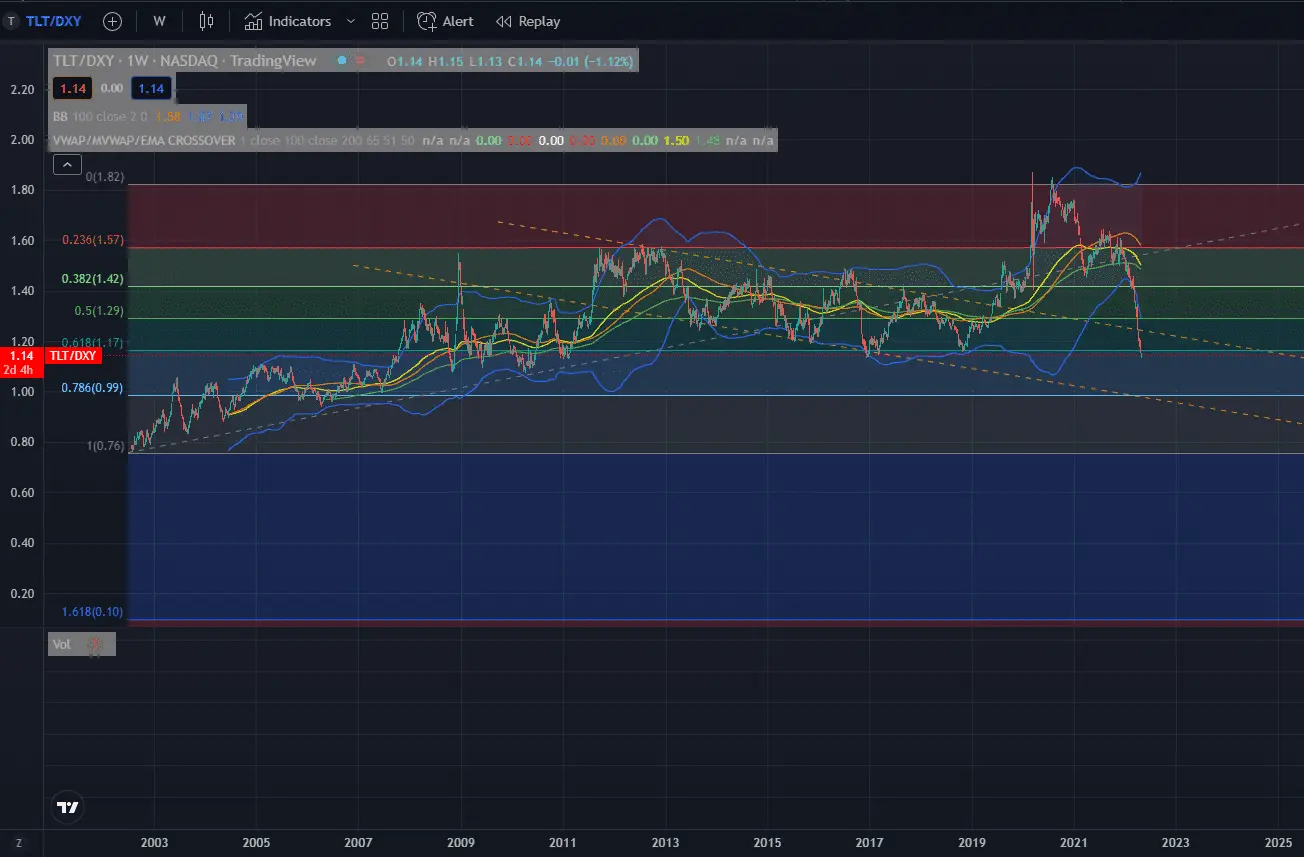Image resolution: width=1304 pixels, height=857 pixels.
Task: Click the TradingView logo on the chart
Action: tap(68, 807)
